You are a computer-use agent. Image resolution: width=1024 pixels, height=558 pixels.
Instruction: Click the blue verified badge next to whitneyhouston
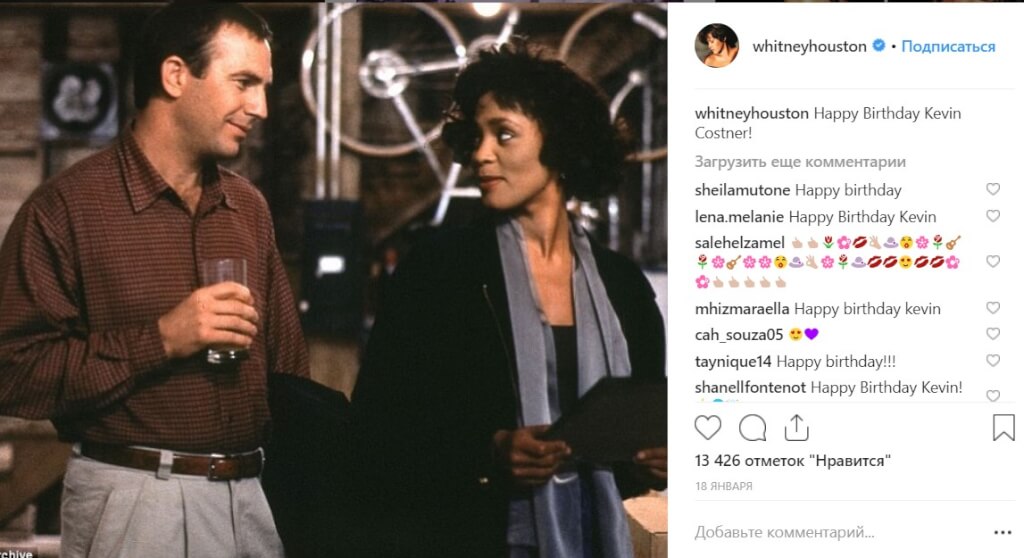pos(879,46)
